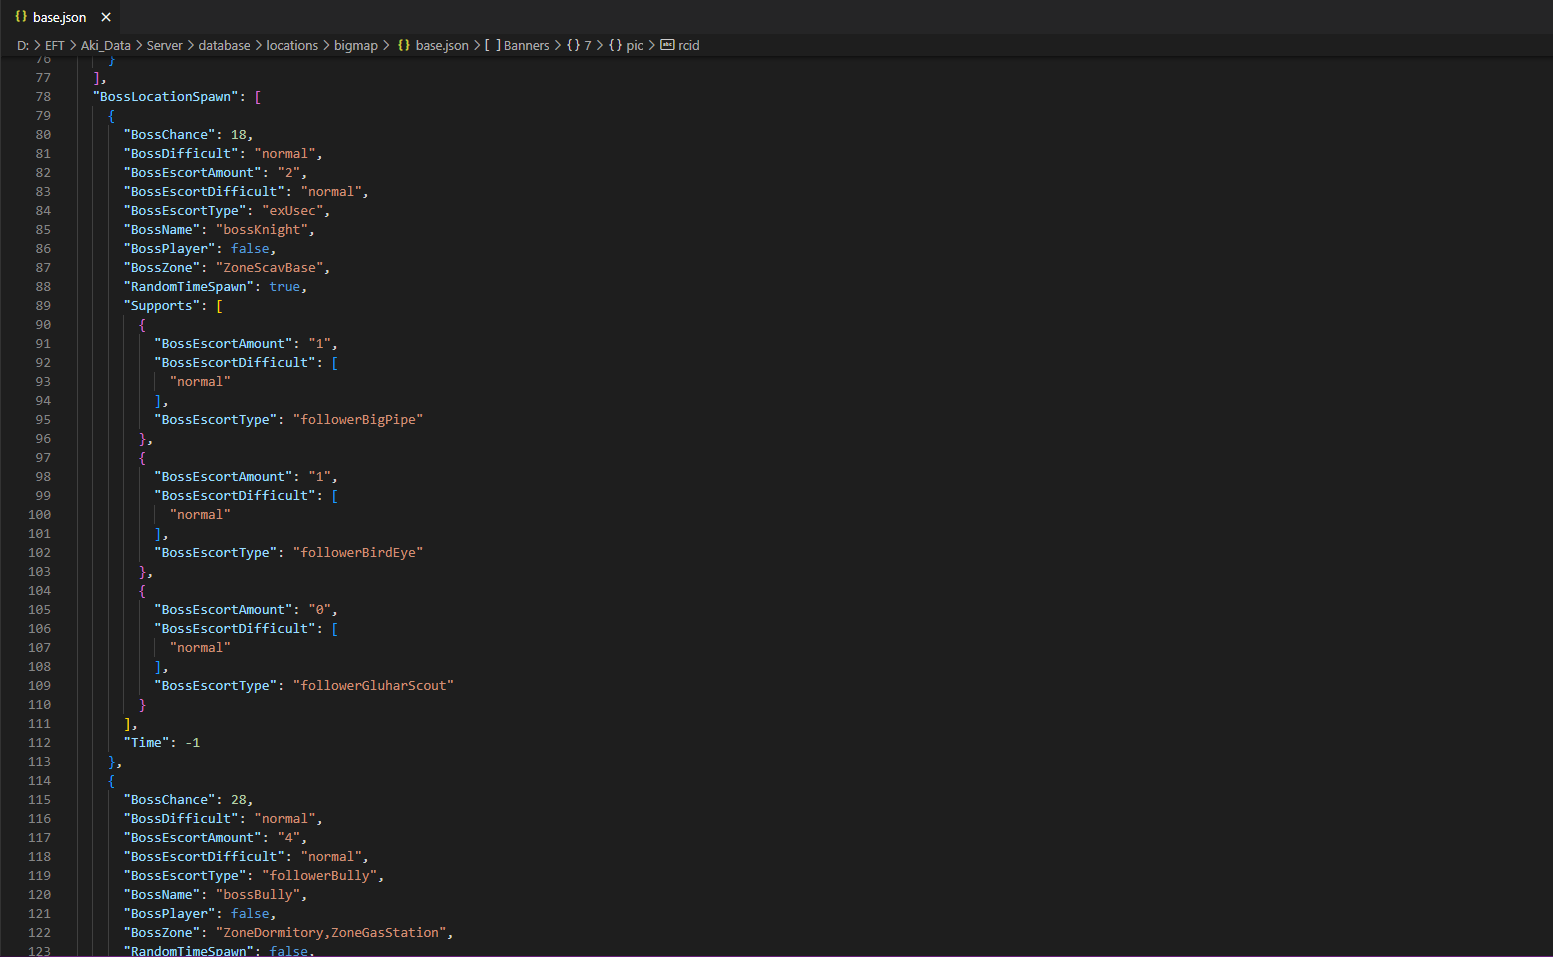Image resolution: width=1553 pixels, height=957 pixels.
Task: Select the bigmap breadcrumb item
Action: click(356, 45)
